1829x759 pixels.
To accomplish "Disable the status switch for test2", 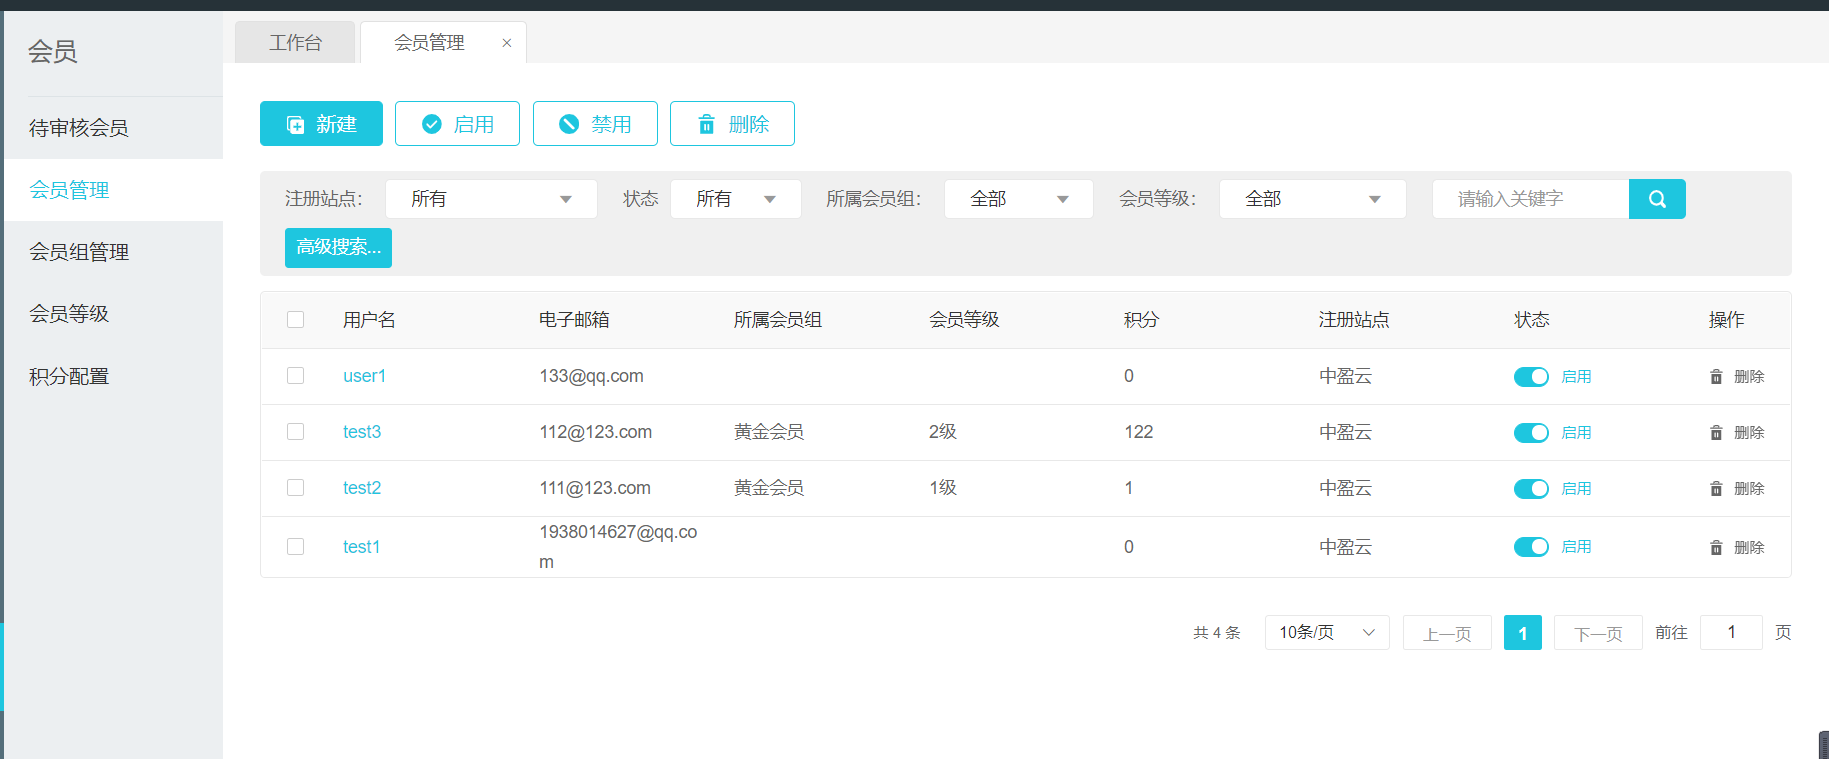I will 1530,489.
